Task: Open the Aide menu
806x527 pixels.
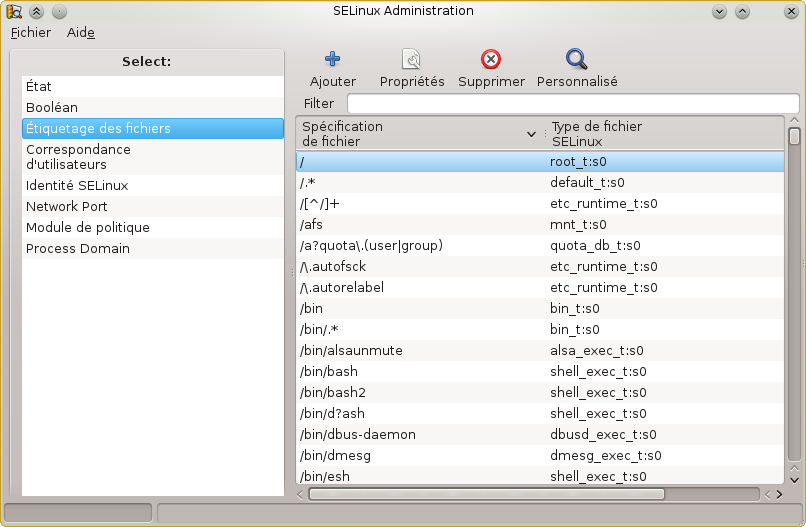Action: coord(81,32)
